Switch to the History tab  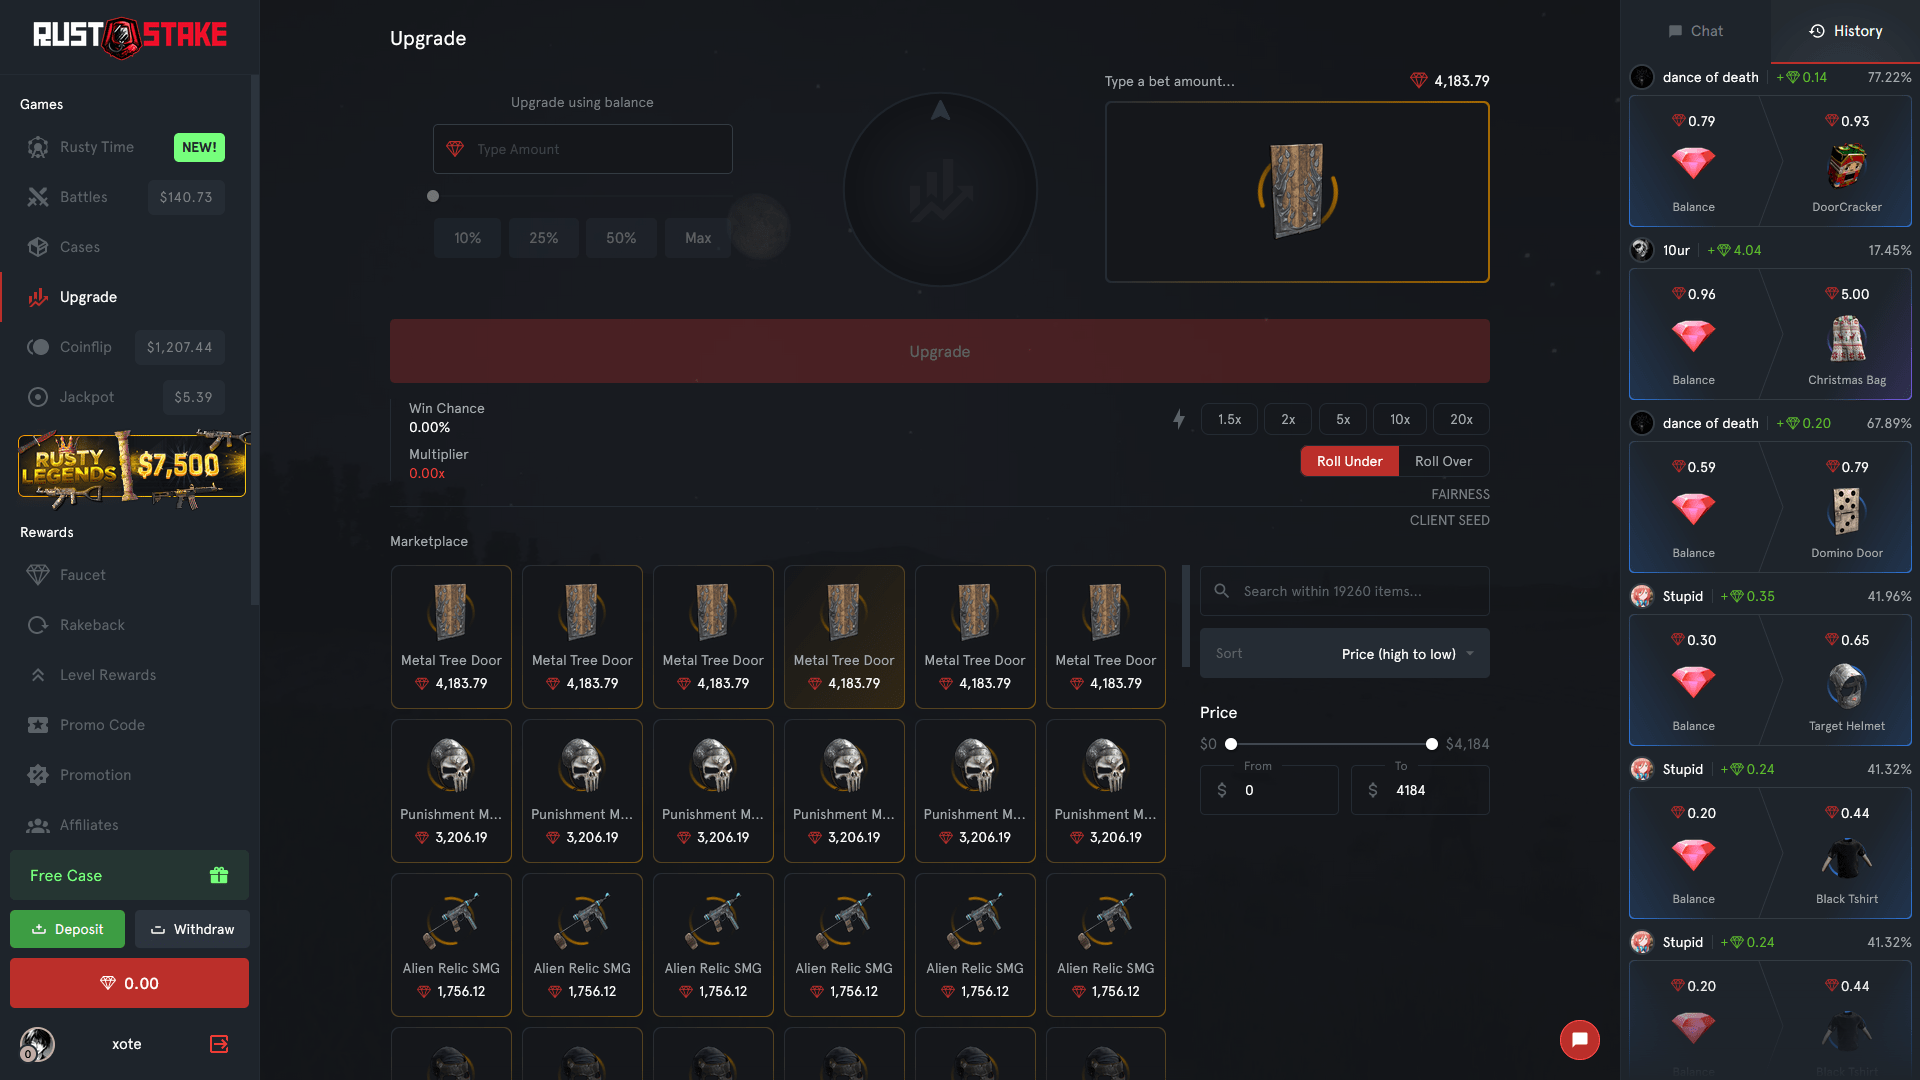[1845, 31]
